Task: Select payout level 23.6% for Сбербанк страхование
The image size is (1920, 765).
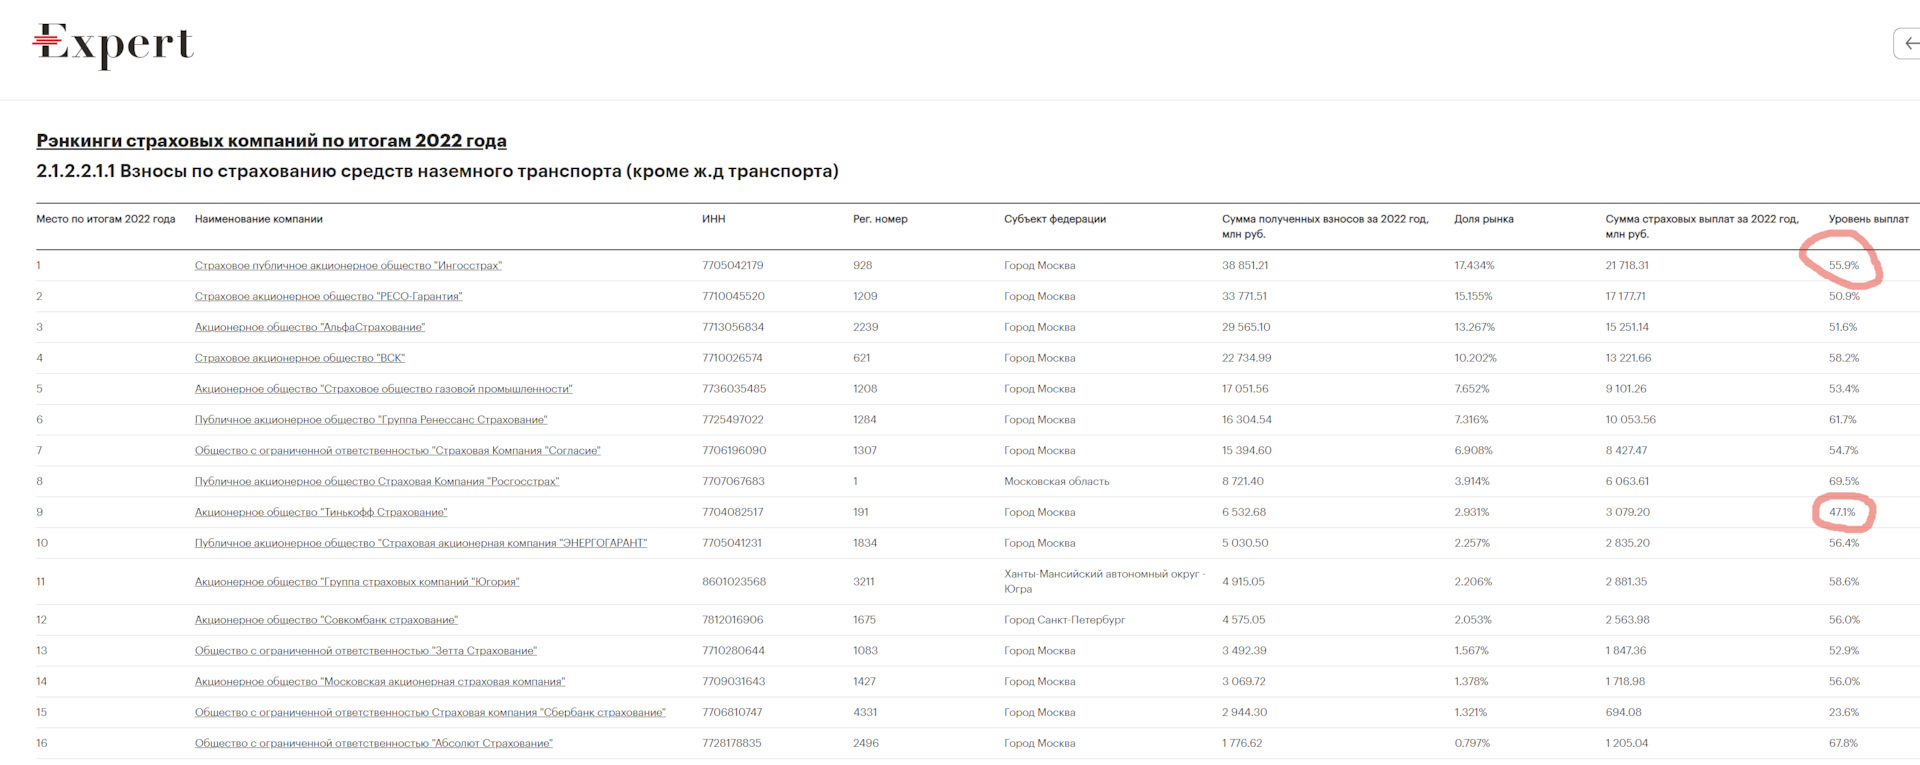Action: pos(1844,713)
